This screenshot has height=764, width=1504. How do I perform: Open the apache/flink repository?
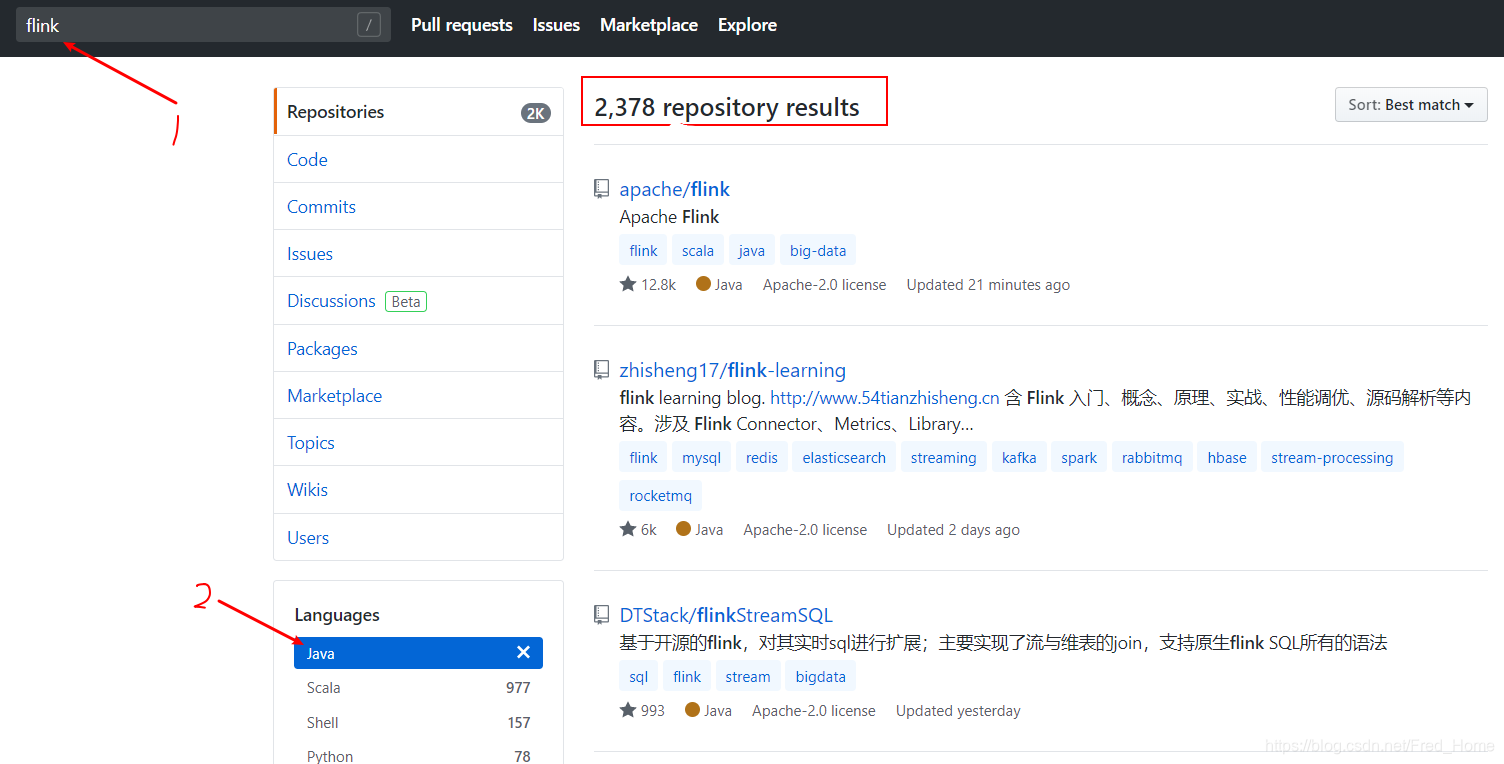coord(674,188)
